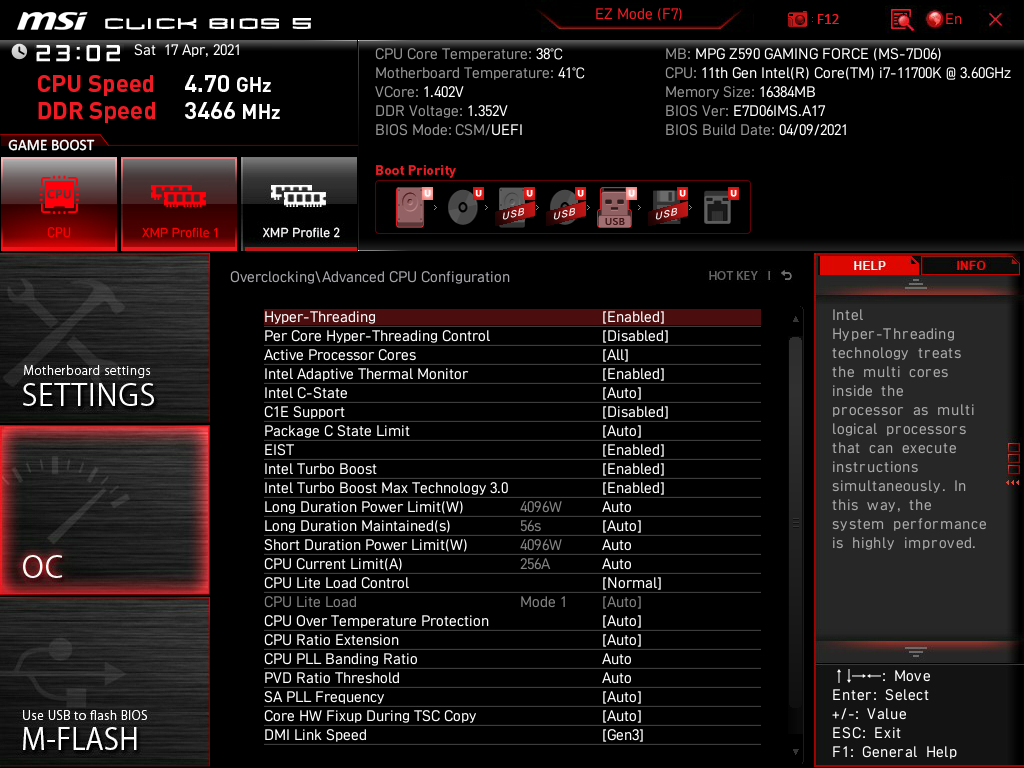Click the Boot Priority heading

415,170
